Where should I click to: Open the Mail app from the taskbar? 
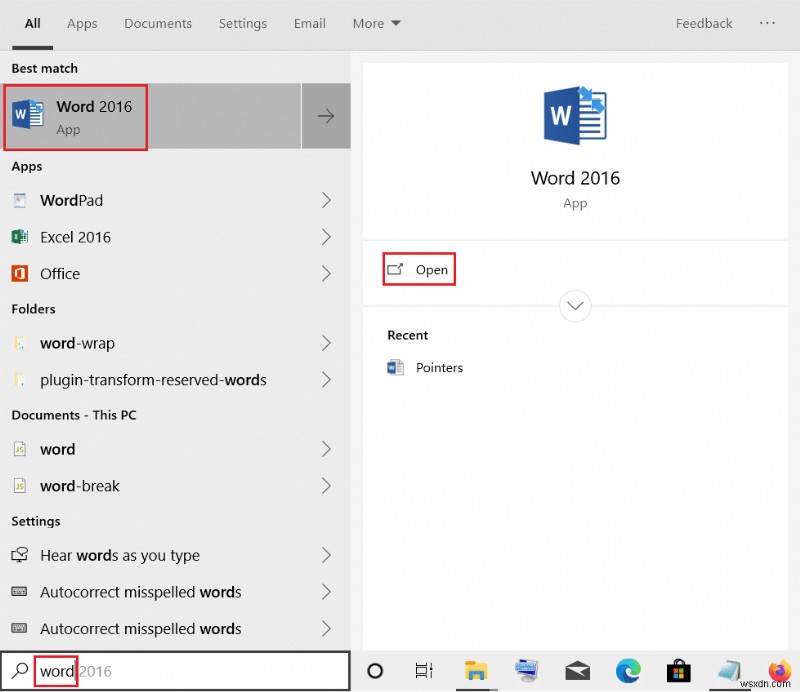[x=577, y=671]
